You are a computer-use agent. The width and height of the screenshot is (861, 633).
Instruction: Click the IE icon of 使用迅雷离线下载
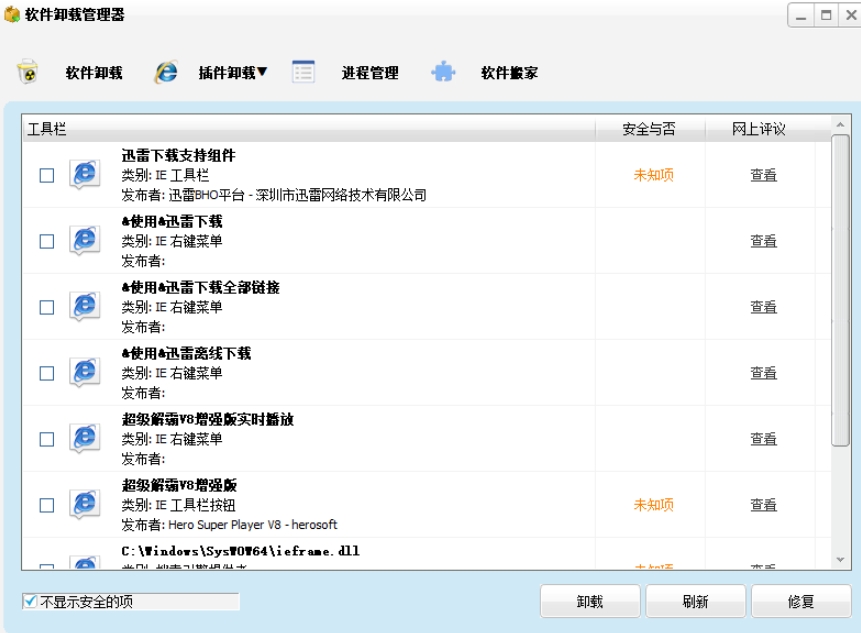pyautogui.click(x=85, y=373)
